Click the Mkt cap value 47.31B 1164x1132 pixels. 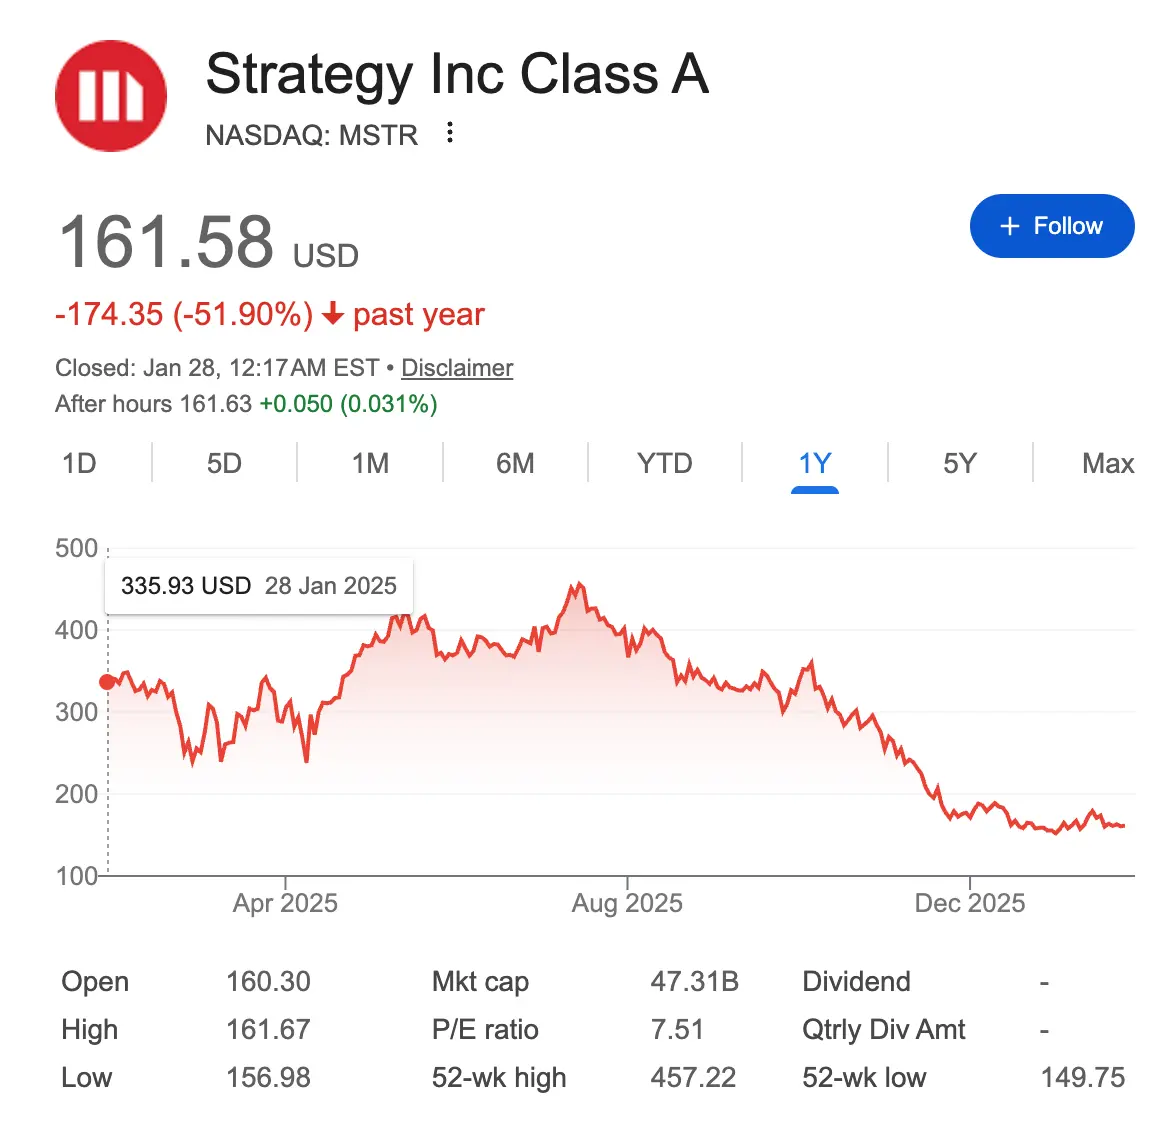click(694, 982)
